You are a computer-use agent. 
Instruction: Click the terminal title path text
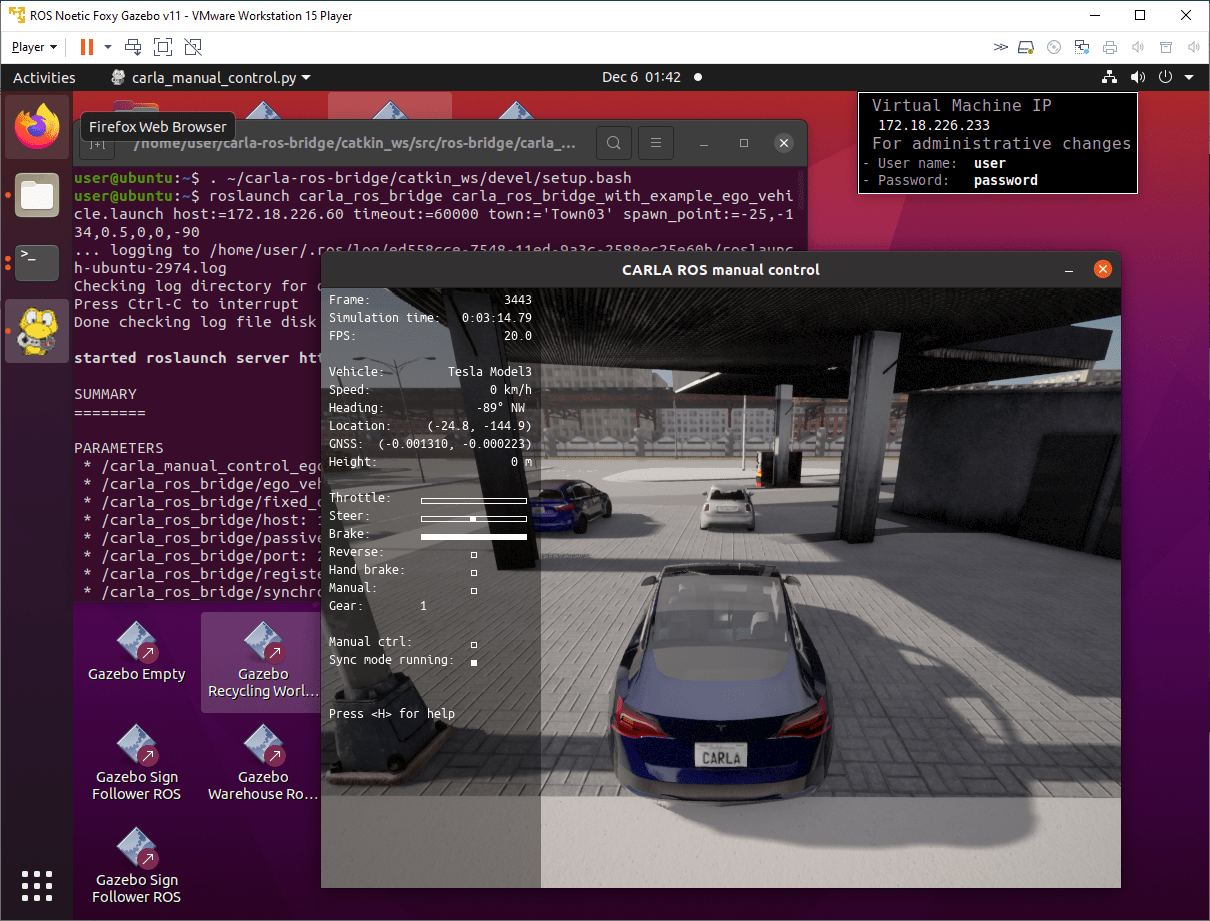coord(355,143)
